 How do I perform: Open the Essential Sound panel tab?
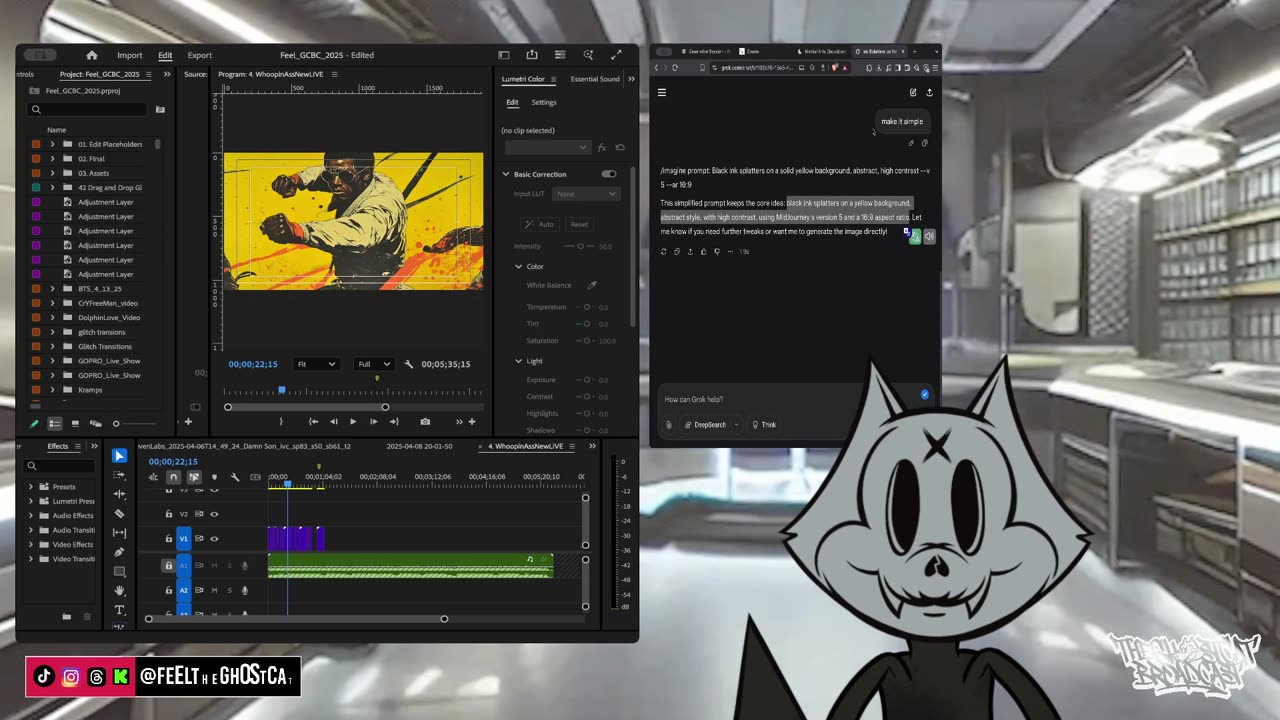click(595, 79)
